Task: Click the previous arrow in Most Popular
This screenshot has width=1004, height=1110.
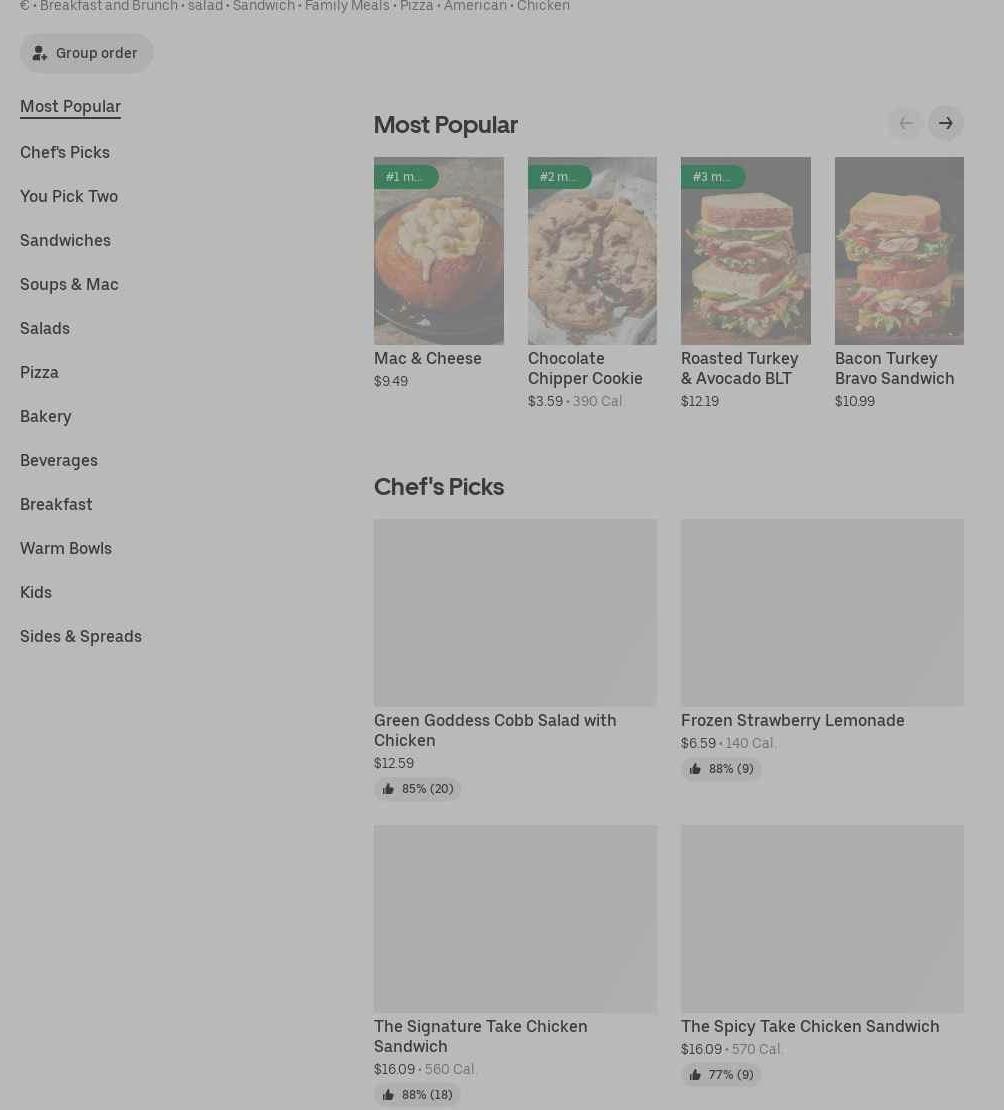Action: [906, 123]
